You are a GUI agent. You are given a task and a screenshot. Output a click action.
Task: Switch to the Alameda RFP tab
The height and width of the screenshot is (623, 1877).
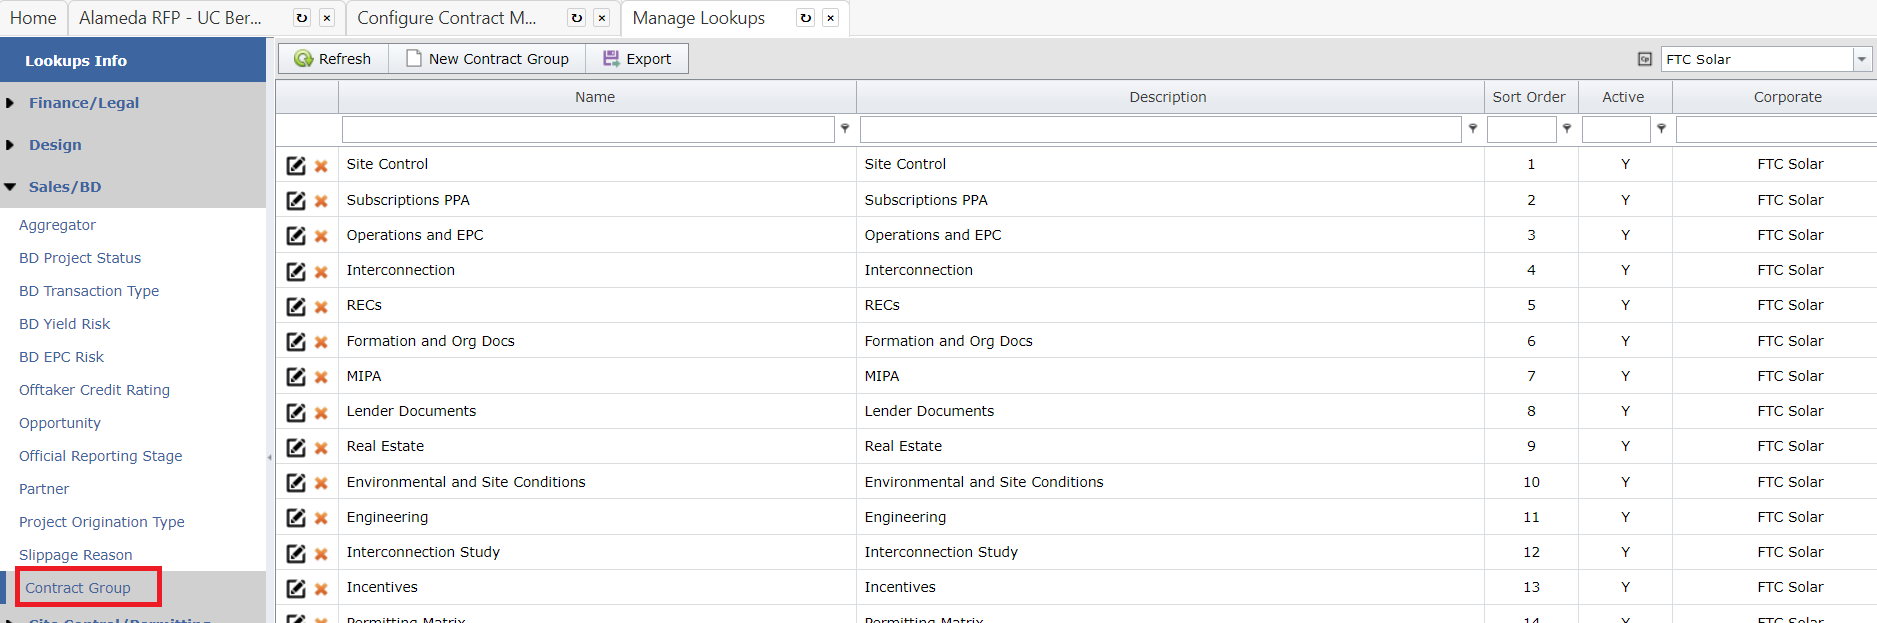point(170,18)
